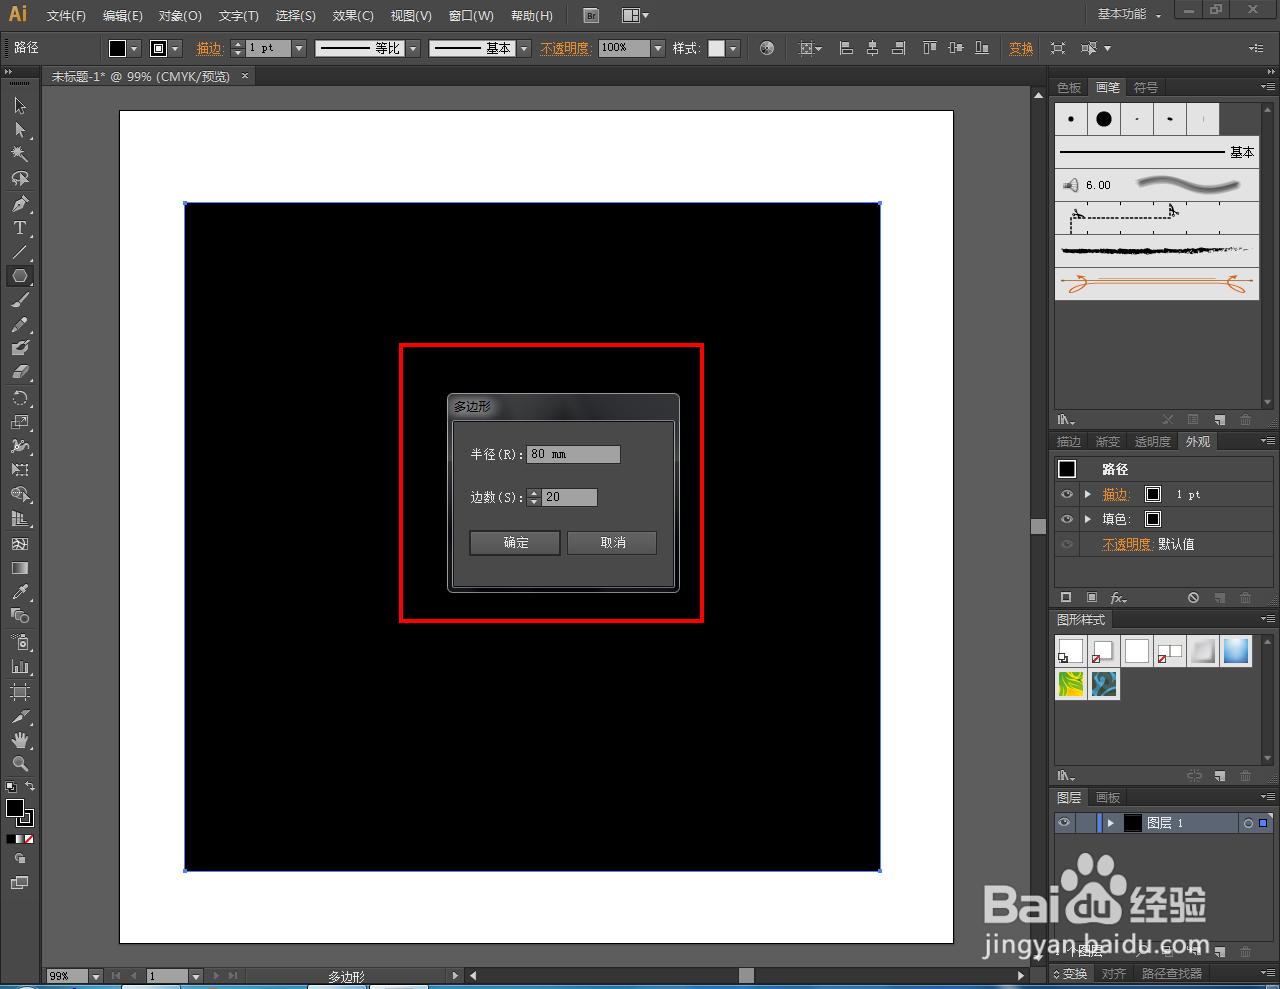Select the Blob Brush tool
1280x989 pixels.
[20, 348]
